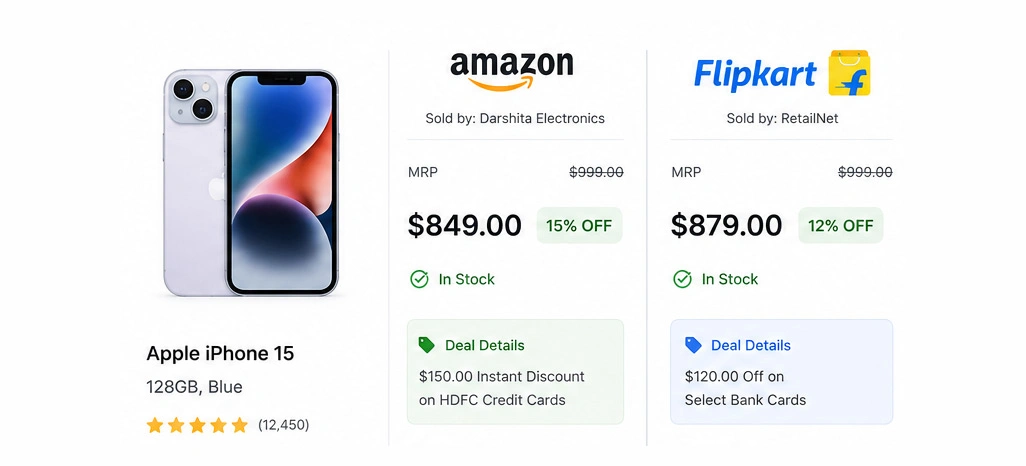Click the Flipkart shopping bag icon
1026x466 pixels.
coord(849,73)
